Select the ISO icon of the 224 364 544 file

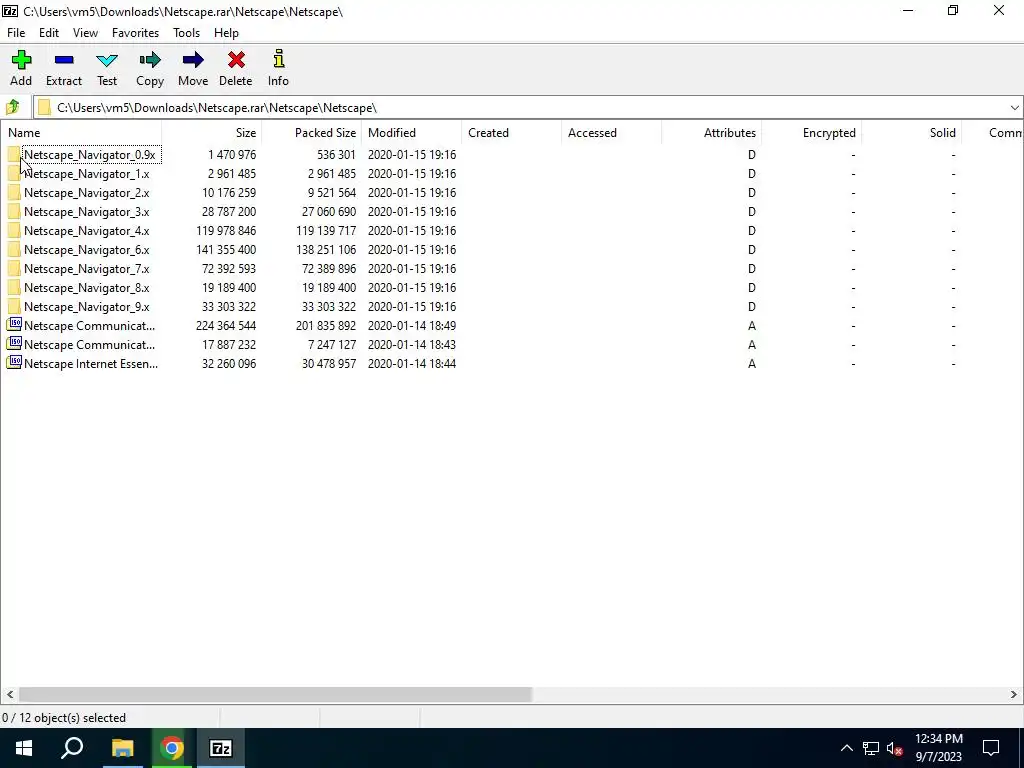[14, 325]
